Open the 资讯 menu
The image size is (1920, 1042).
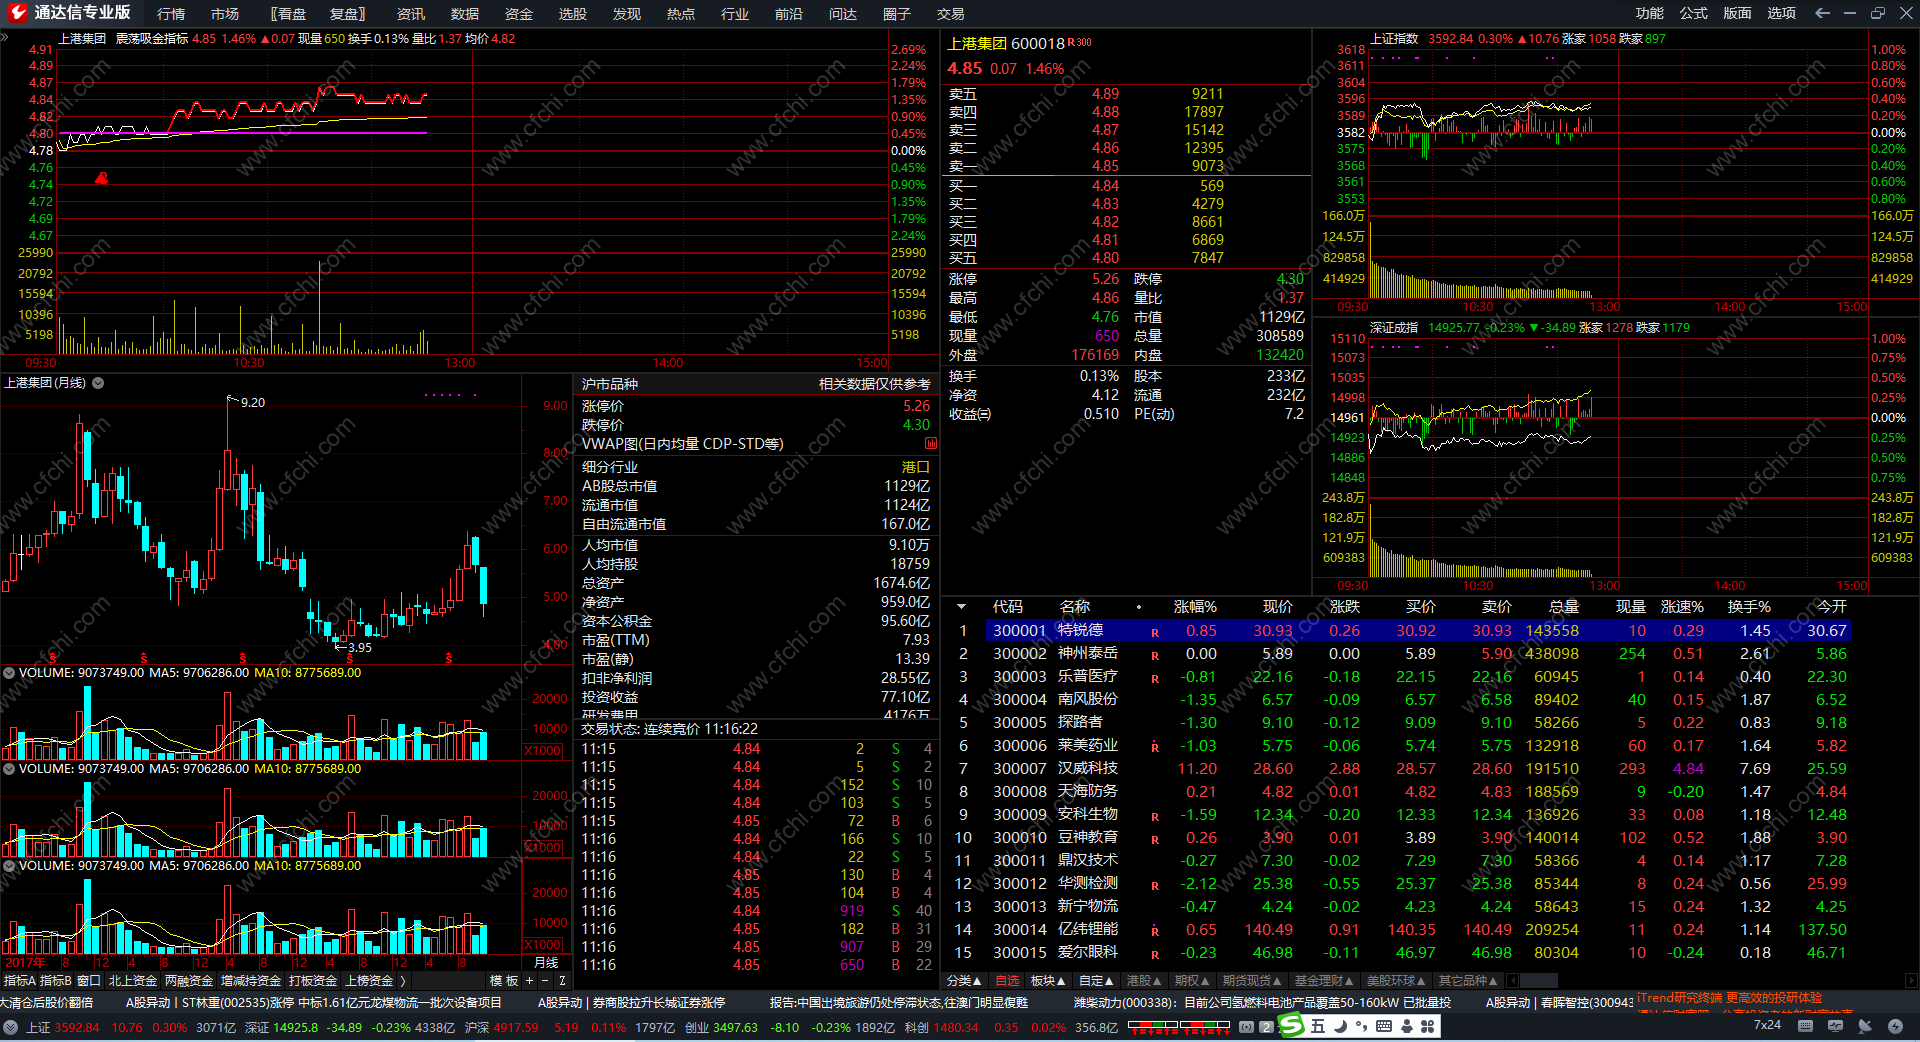411,14
